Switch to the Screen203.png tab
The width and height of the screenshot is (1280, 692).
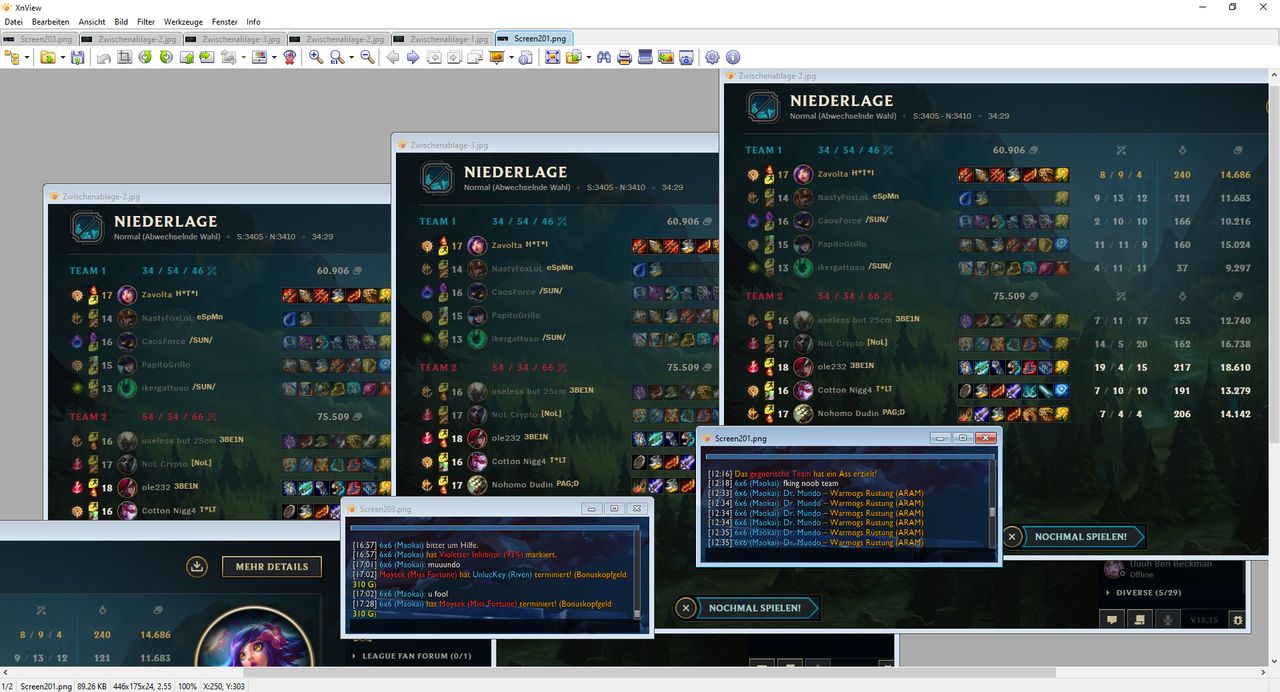pos(39,38)
